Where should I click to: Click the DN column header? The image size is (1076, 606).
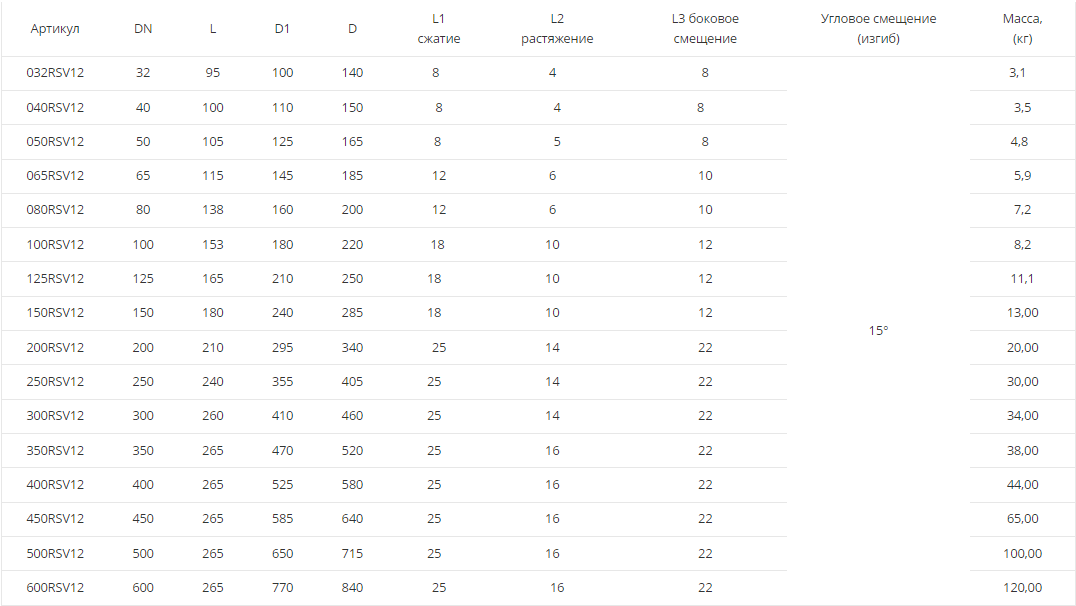point(143,29)
